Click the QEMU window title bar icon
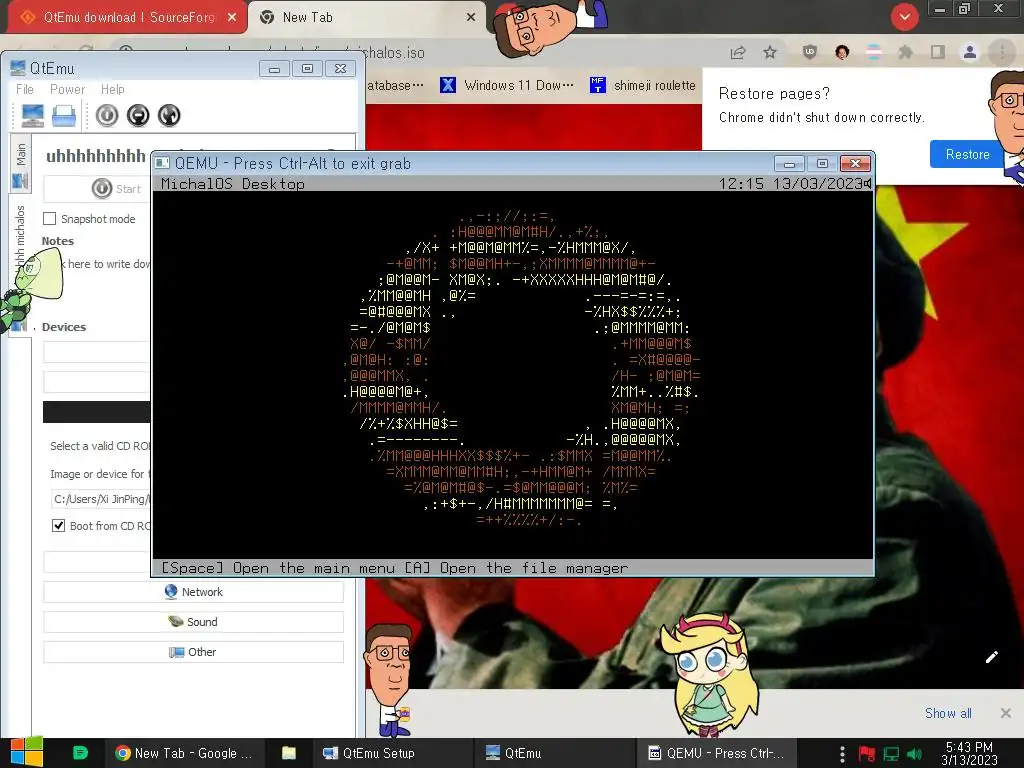 click(163, 163)
